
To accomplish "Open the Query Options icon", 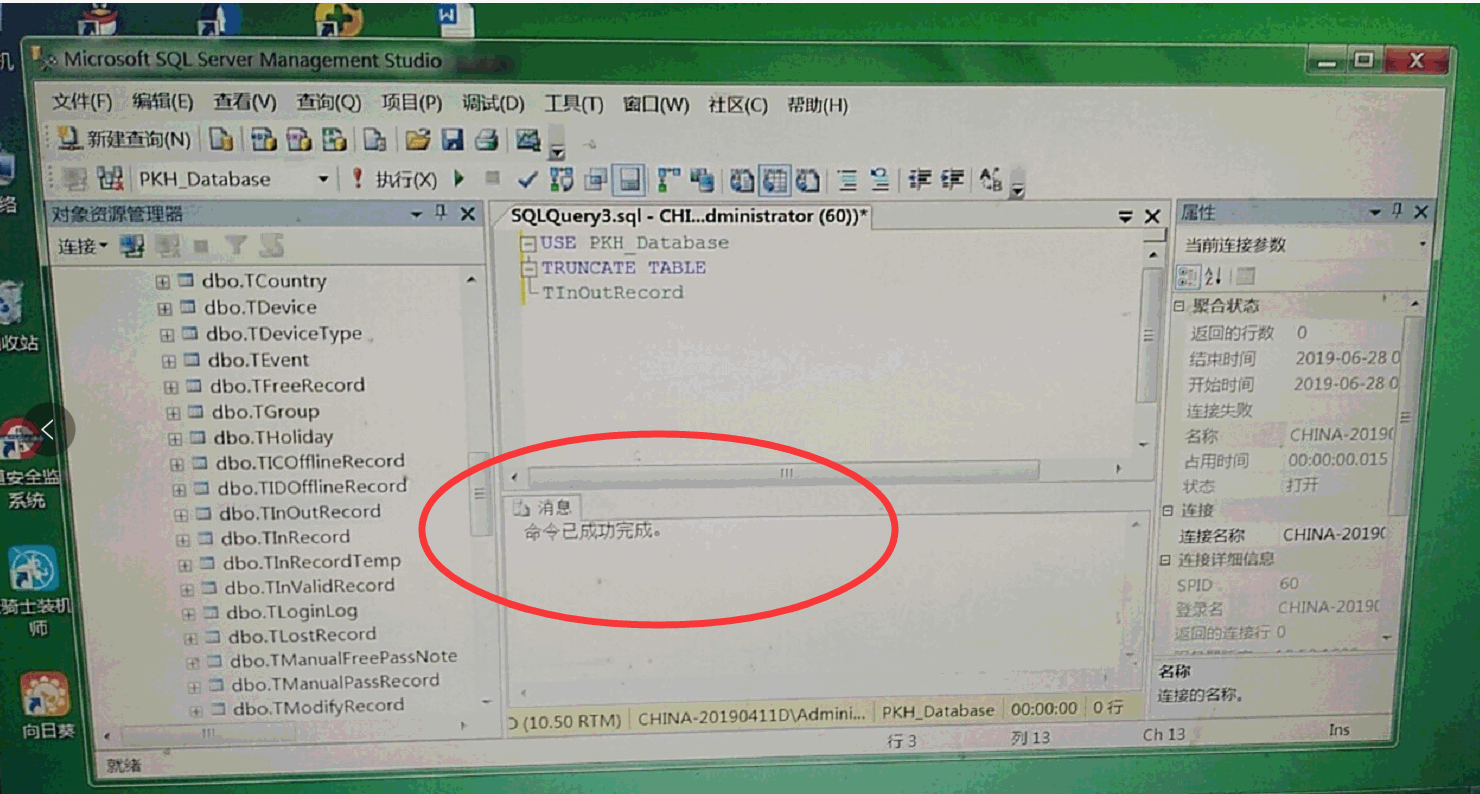I will [x=596, y=180].
